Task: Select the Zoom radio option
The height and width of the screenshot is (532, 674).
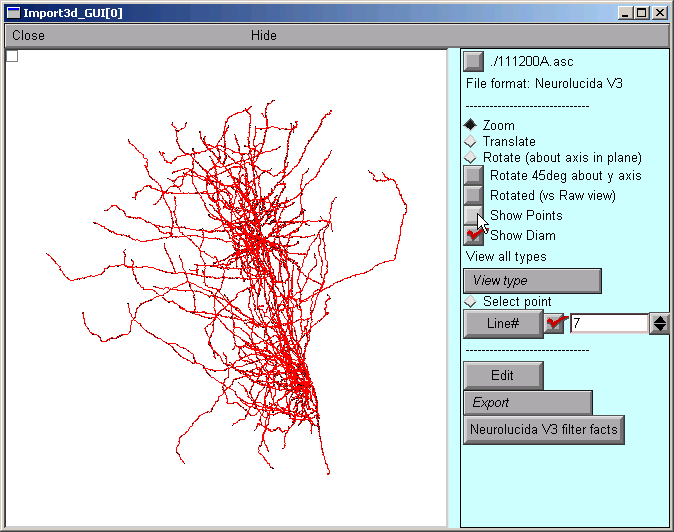Action: pos(470,125)
